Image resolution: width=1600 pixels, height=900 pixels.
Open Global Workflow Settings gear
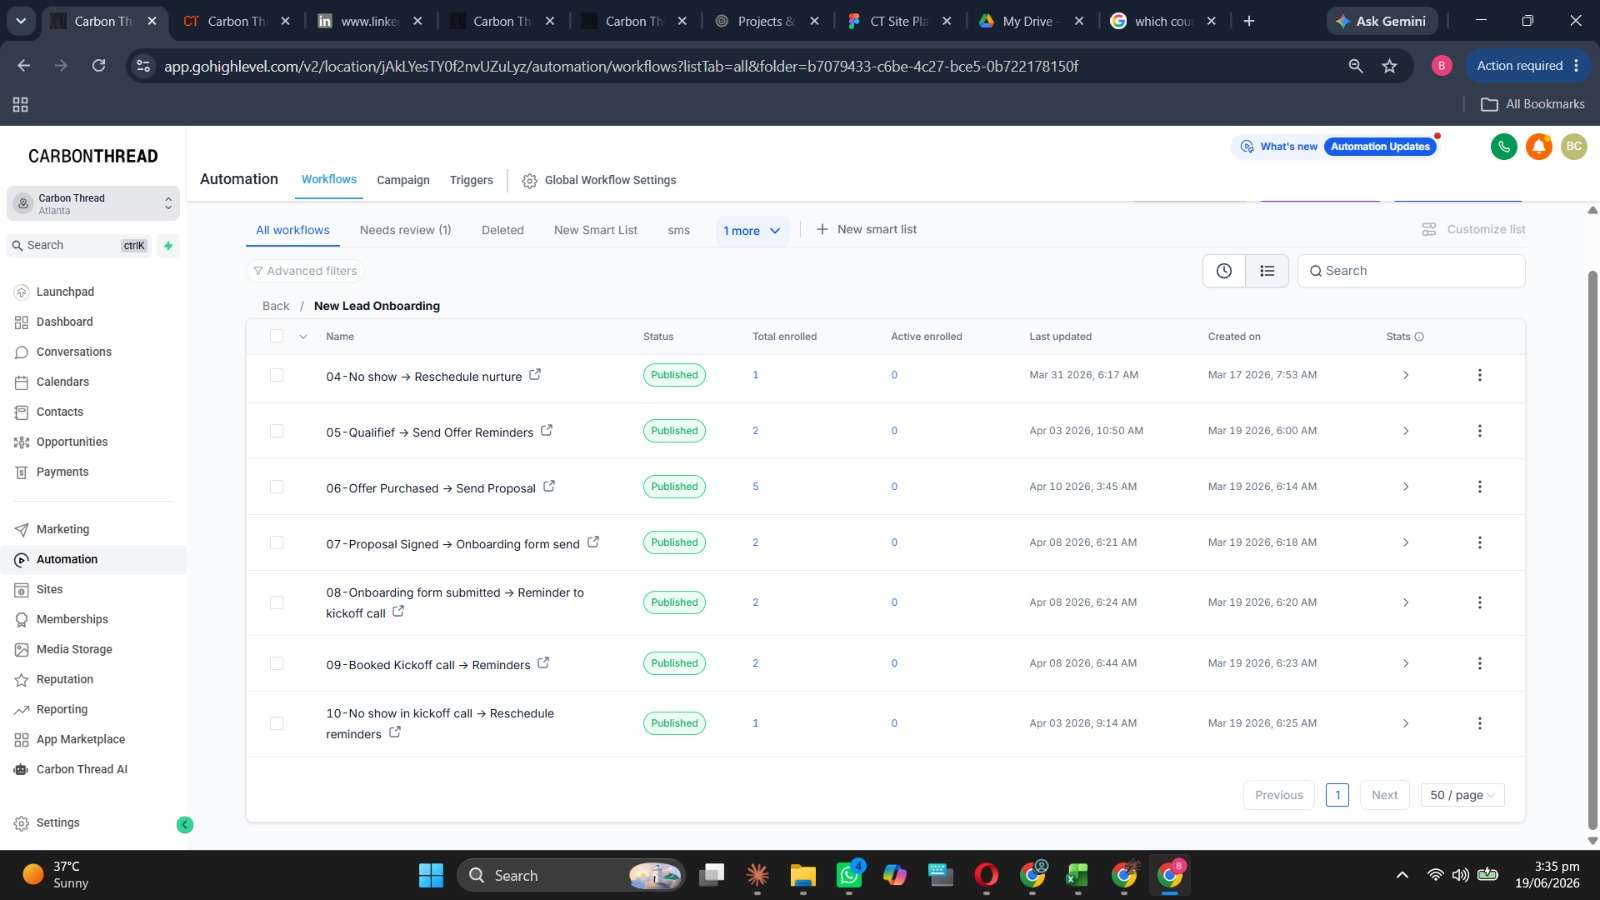pyautogui.click(x=530, y=181)
